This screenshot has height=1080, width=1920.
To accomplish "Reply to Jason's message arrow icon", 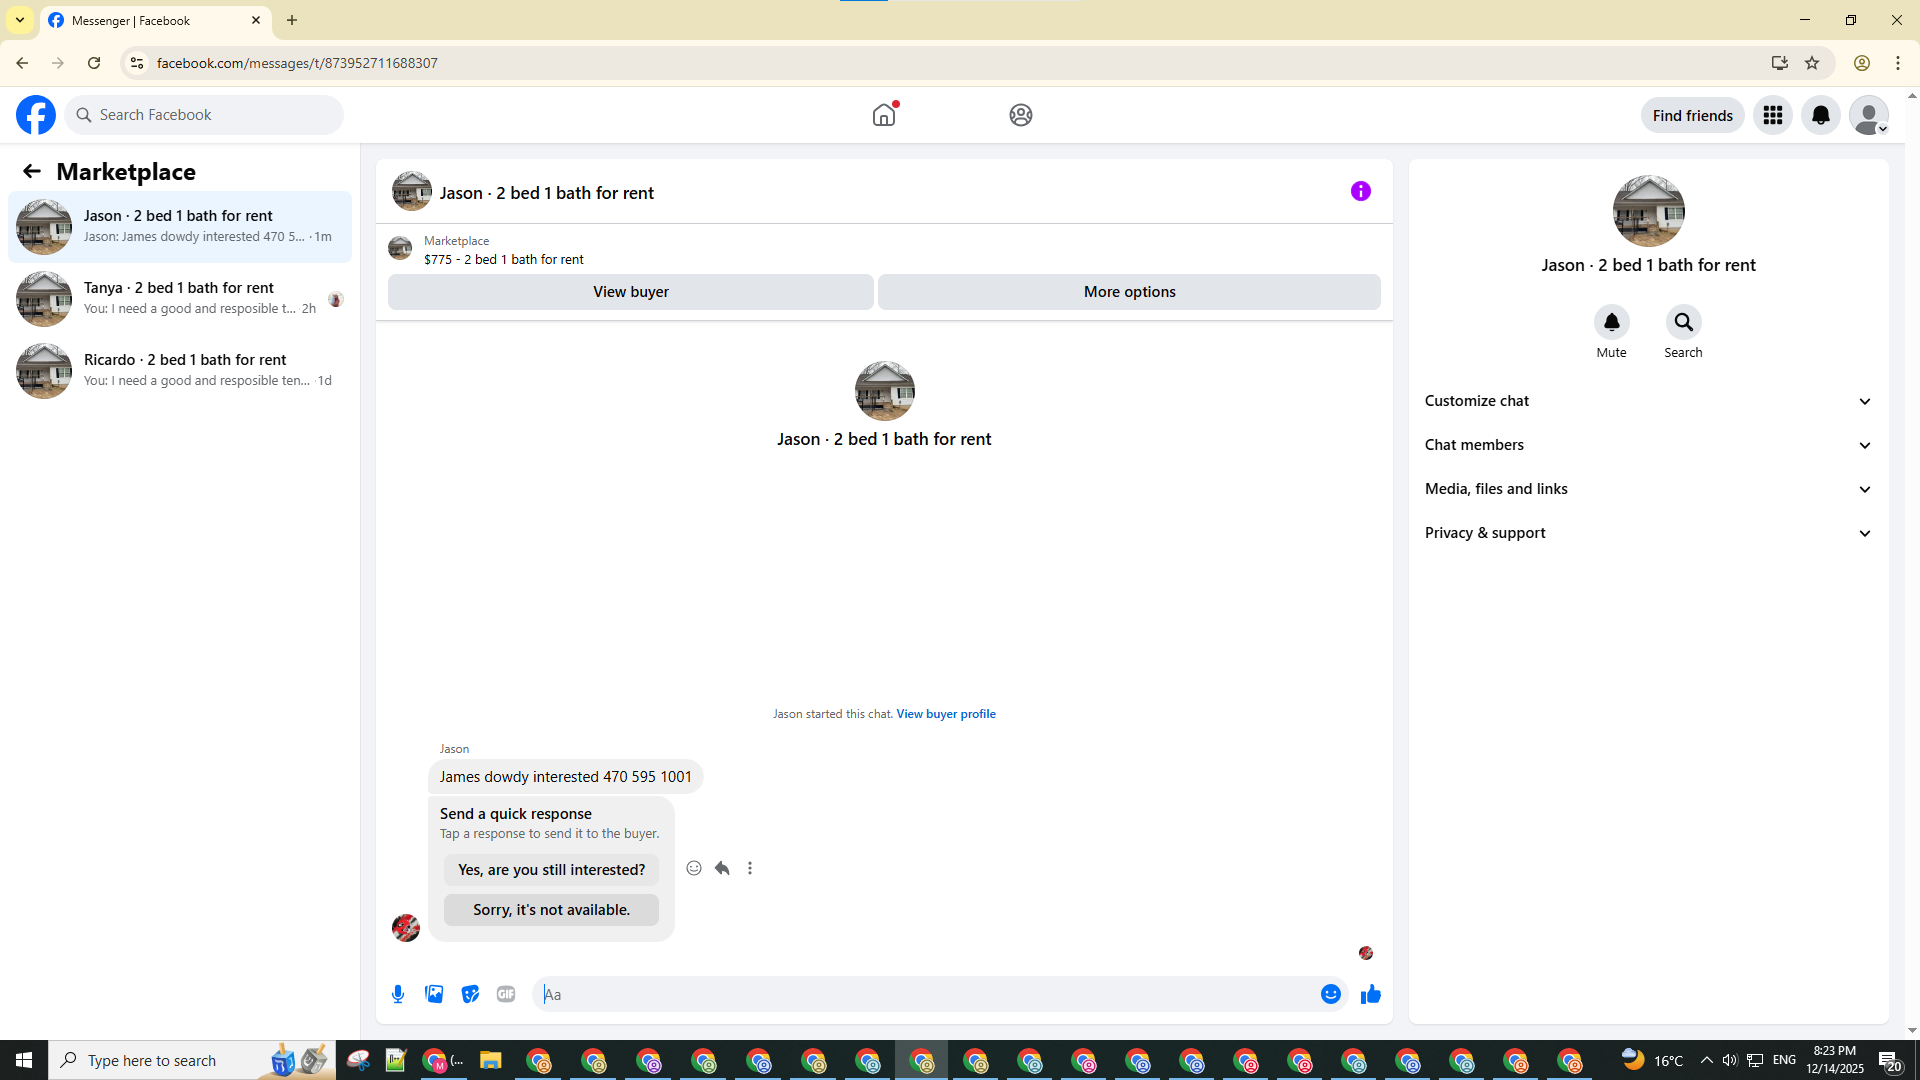I will (x=722, y=868).
